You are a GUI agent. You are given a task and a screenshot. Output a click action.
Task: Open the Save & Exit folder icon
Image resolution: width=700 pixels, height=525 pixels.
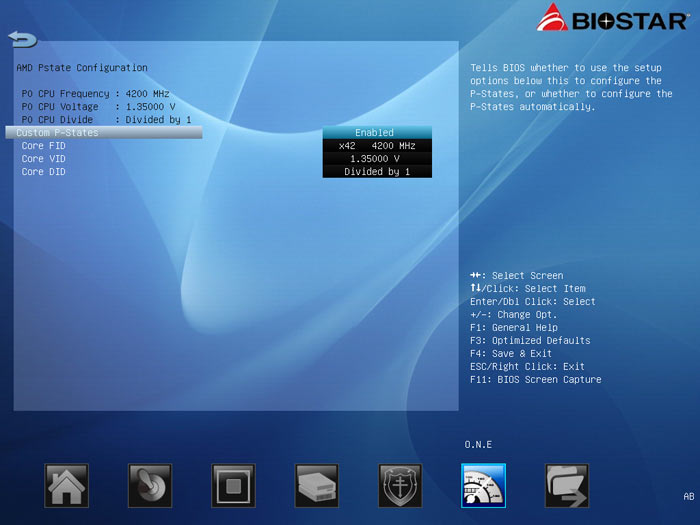[x=567, y=485]
